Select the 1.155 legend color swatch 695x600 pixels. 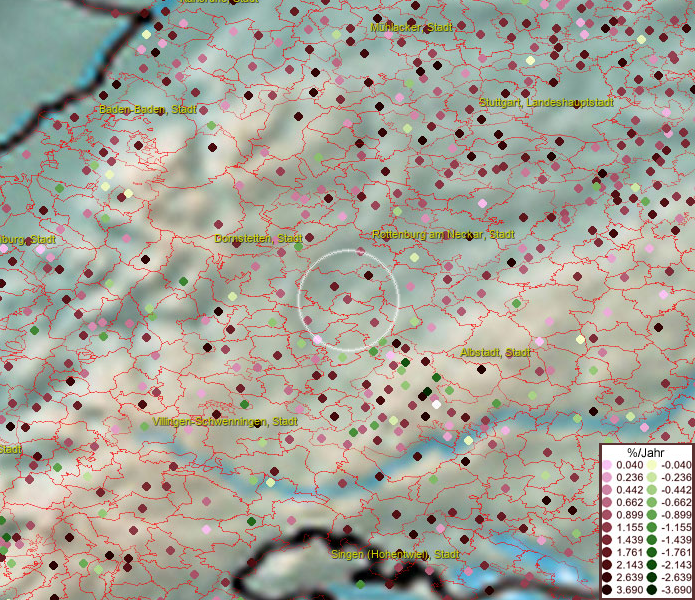pos(607,527)
